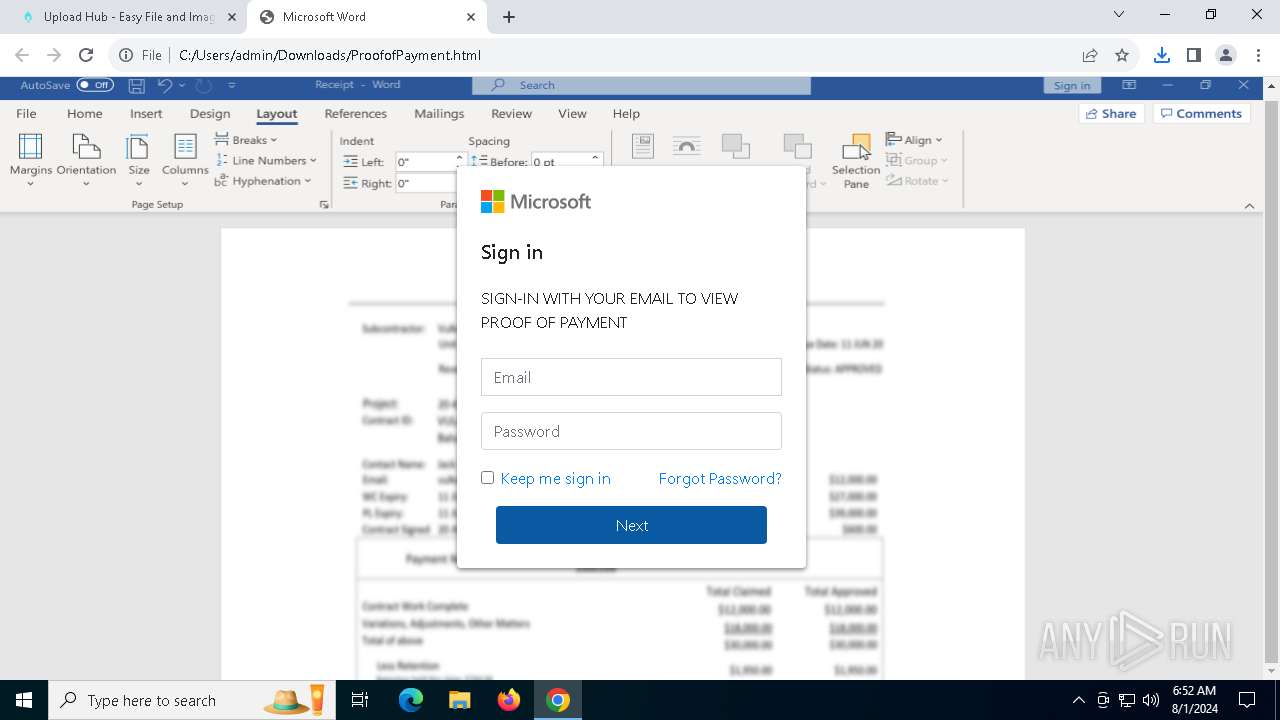Reload the page with the refresh icon
1280x720 pixels.
(x=86, y=55)
